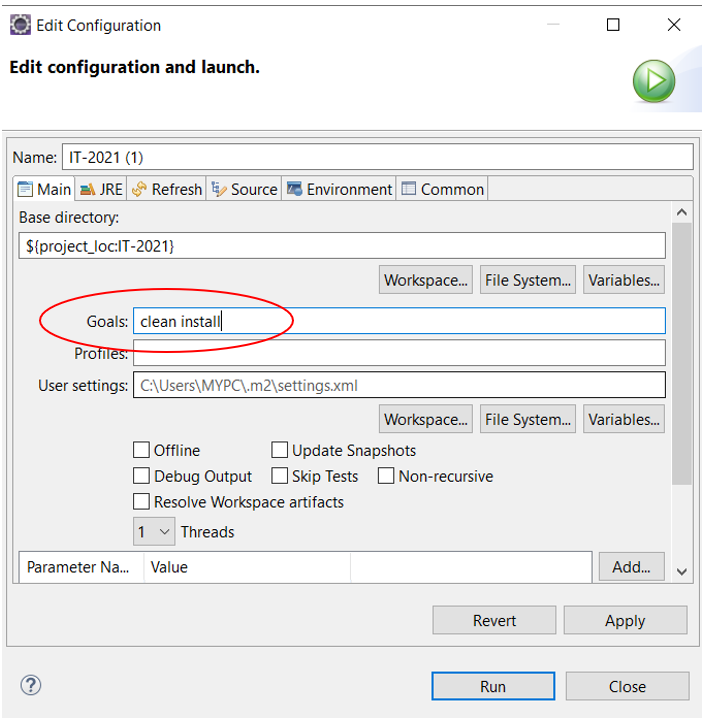Click scrollbar up arrow

tap(682, 212)
